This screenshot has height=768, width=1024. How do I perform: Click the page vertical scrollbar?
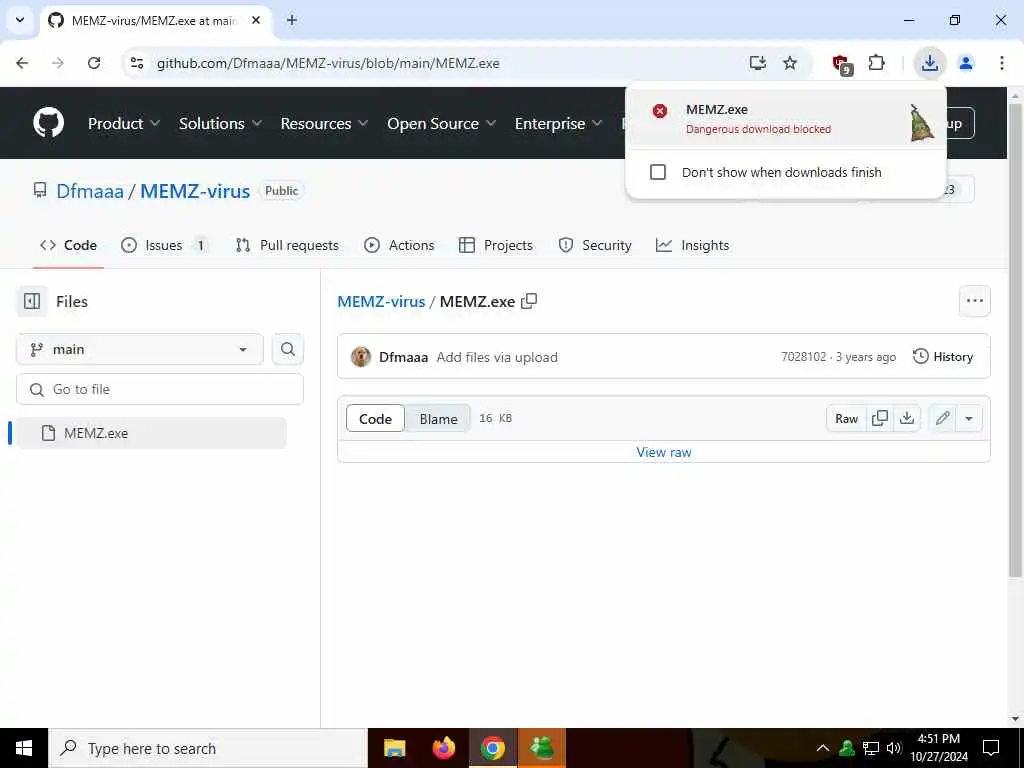point(1015,340)
